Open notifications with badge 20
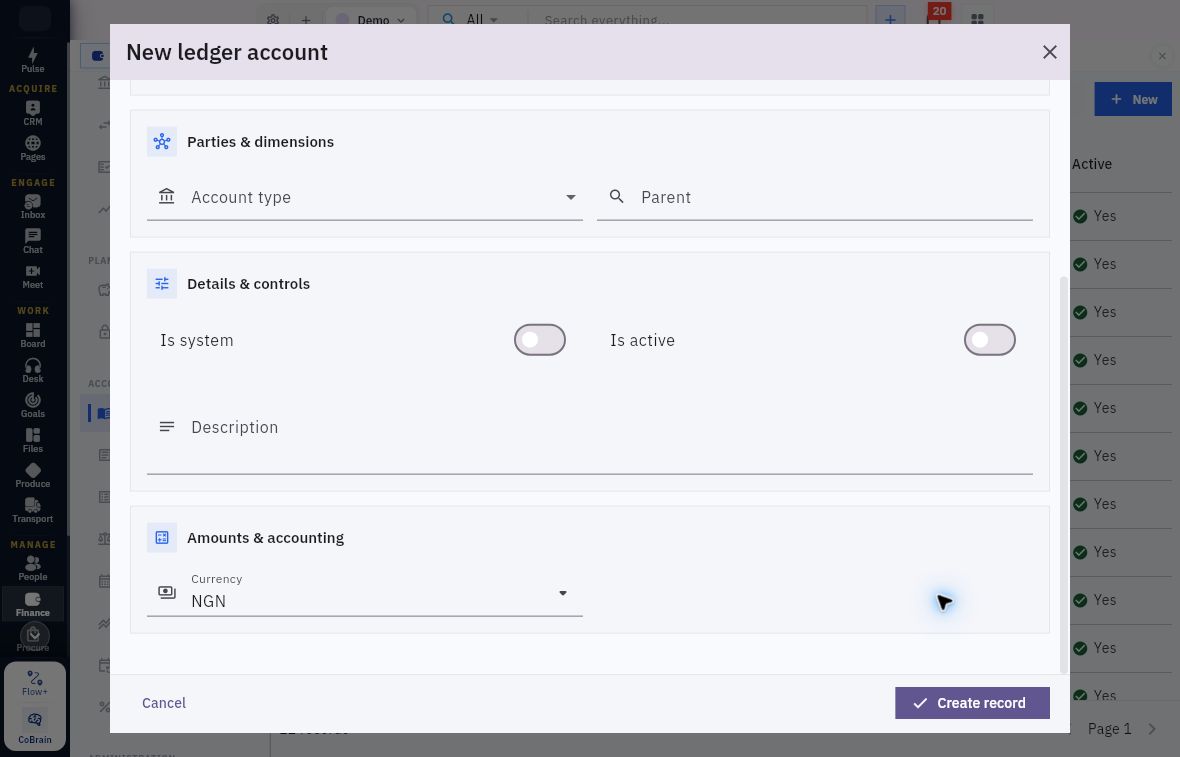This screenshot has height=757, width=1180. pyautogui.click(x=935, y=17)
